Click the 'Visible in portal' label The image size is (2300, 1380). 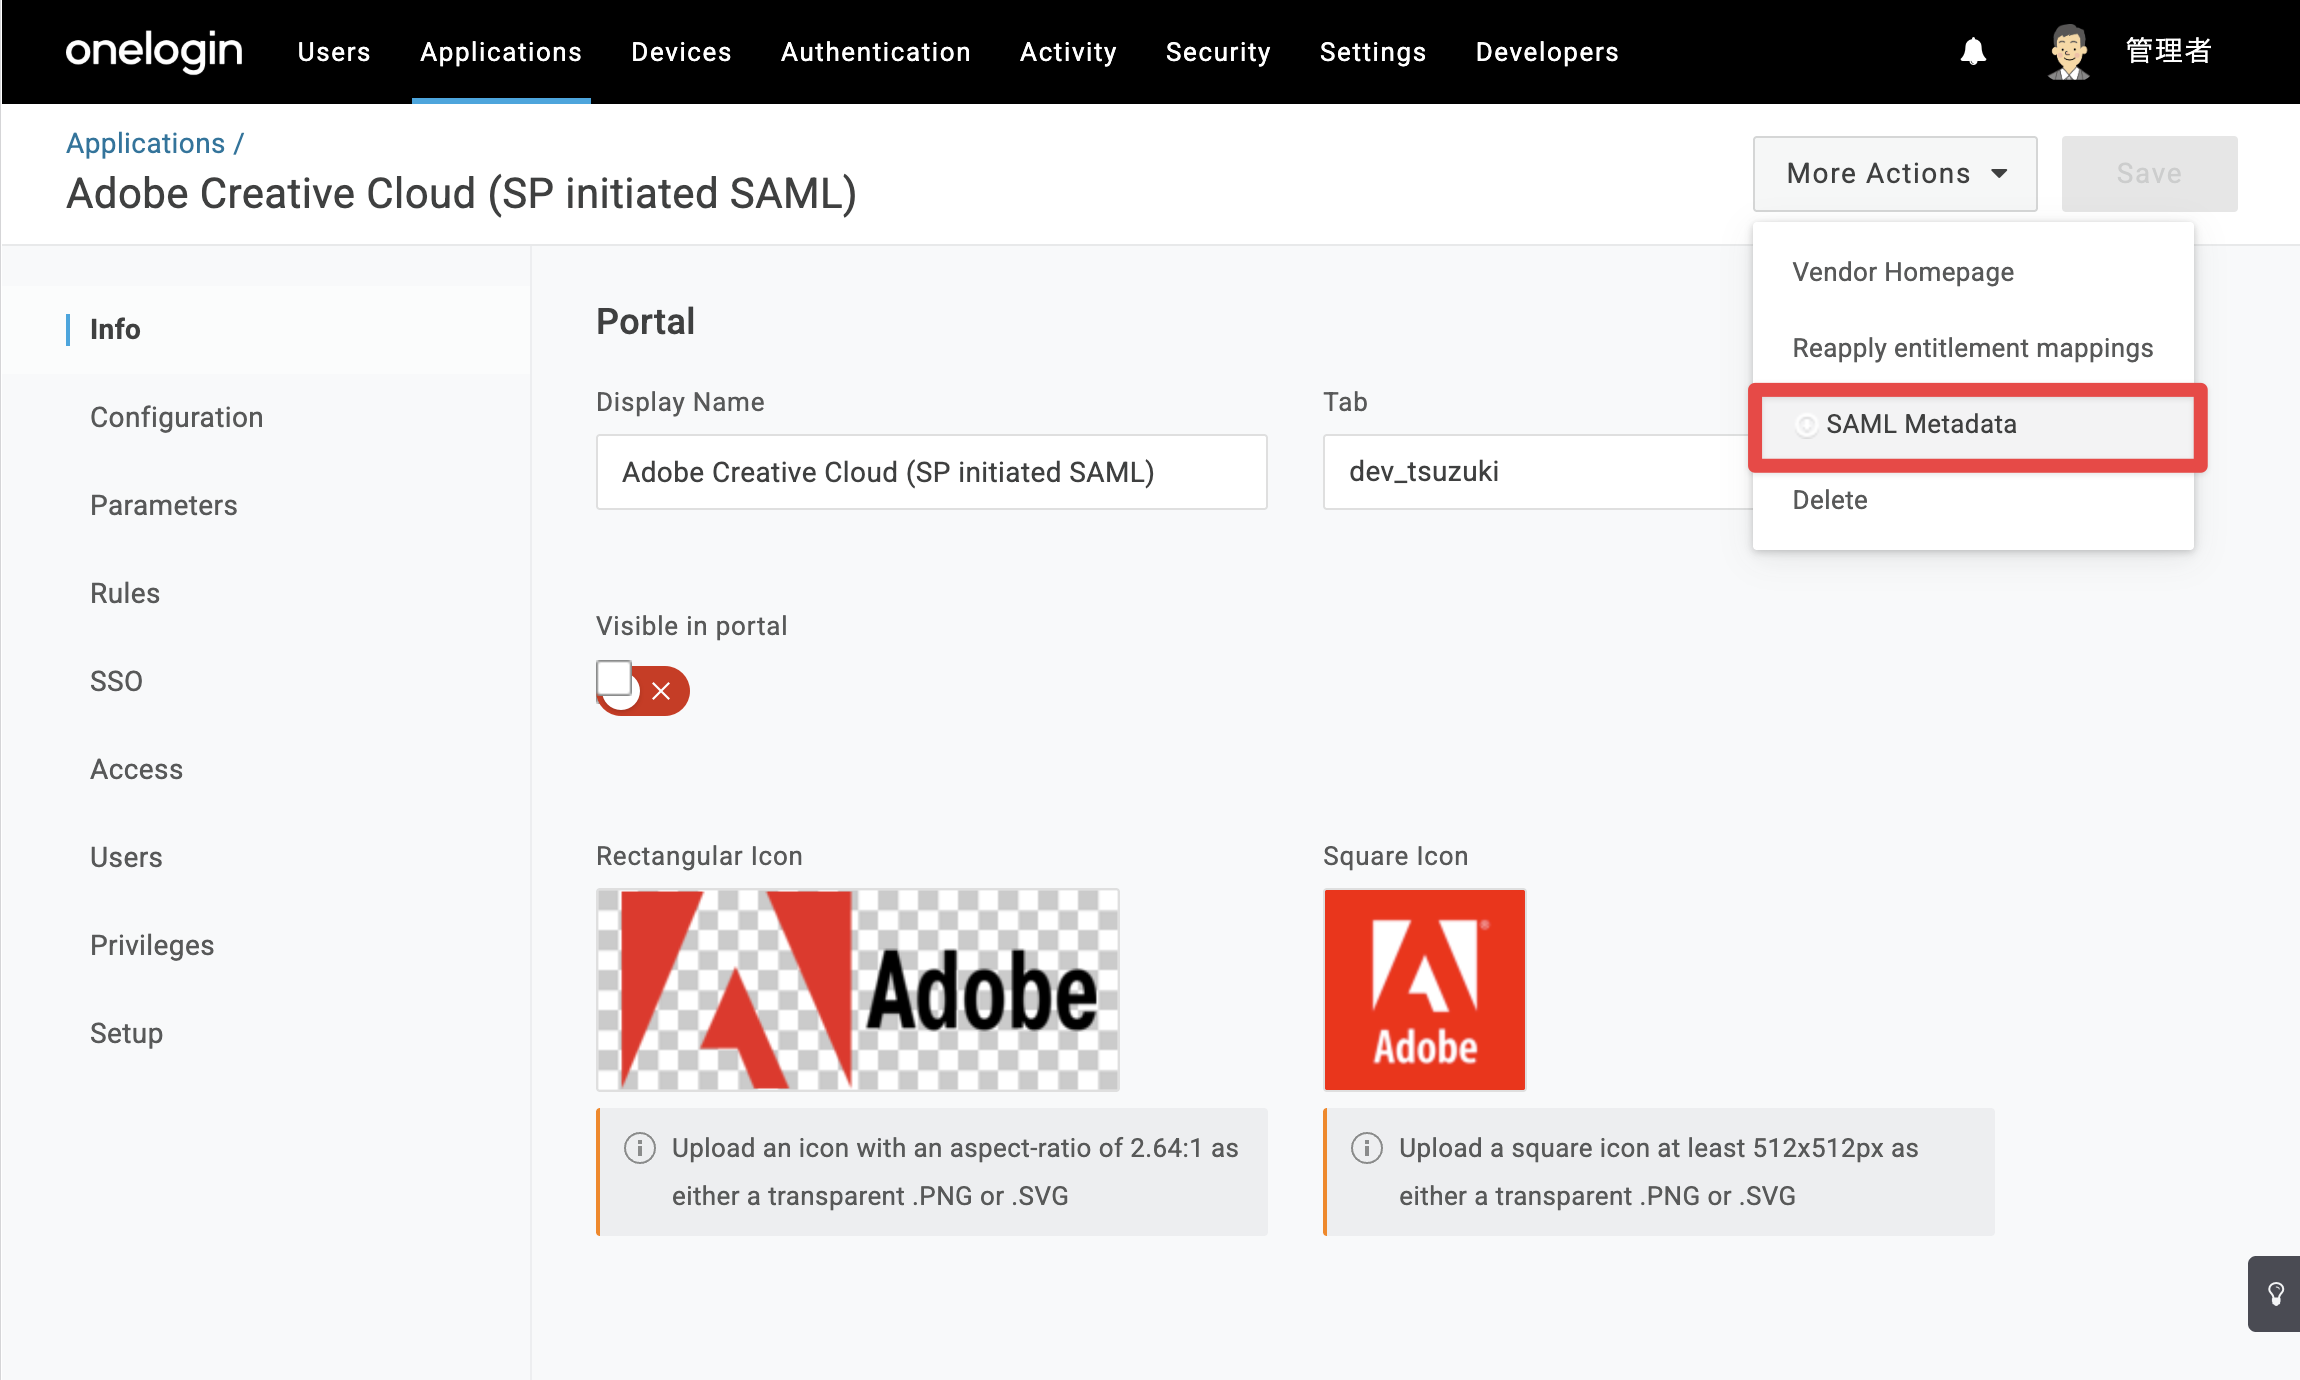tap(692, 626)
